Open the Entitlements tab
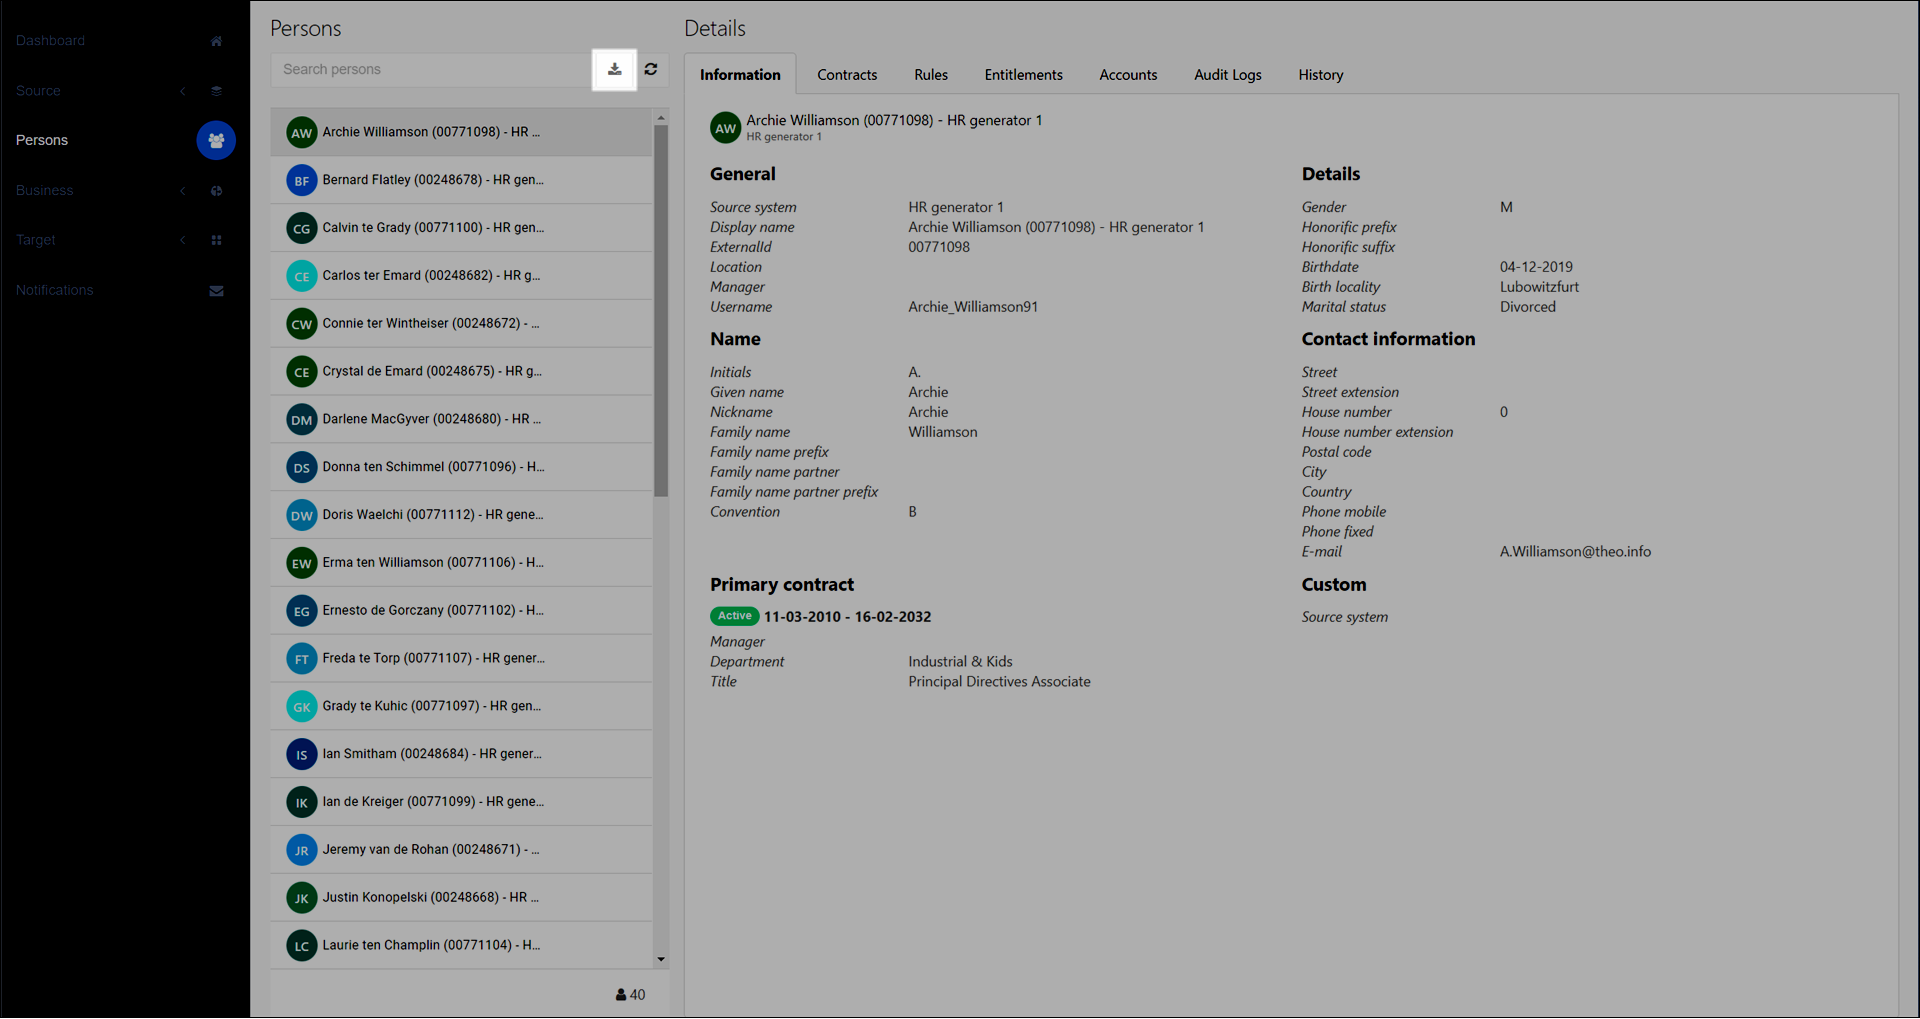 click(x=1023, y=75)
